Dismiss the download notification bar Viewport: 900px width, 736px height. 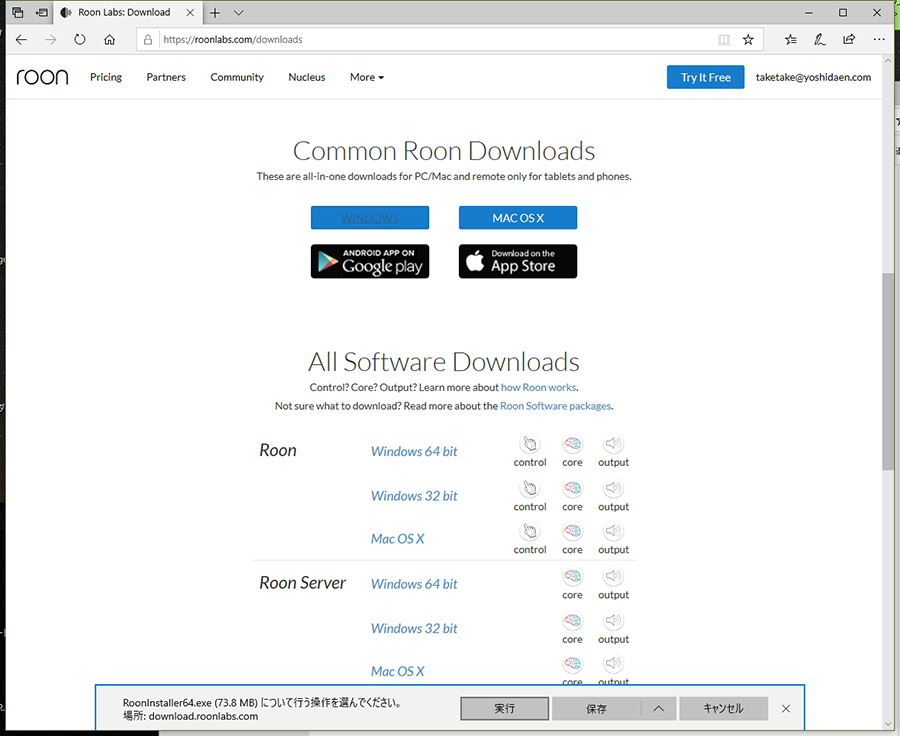click(786, 708)
